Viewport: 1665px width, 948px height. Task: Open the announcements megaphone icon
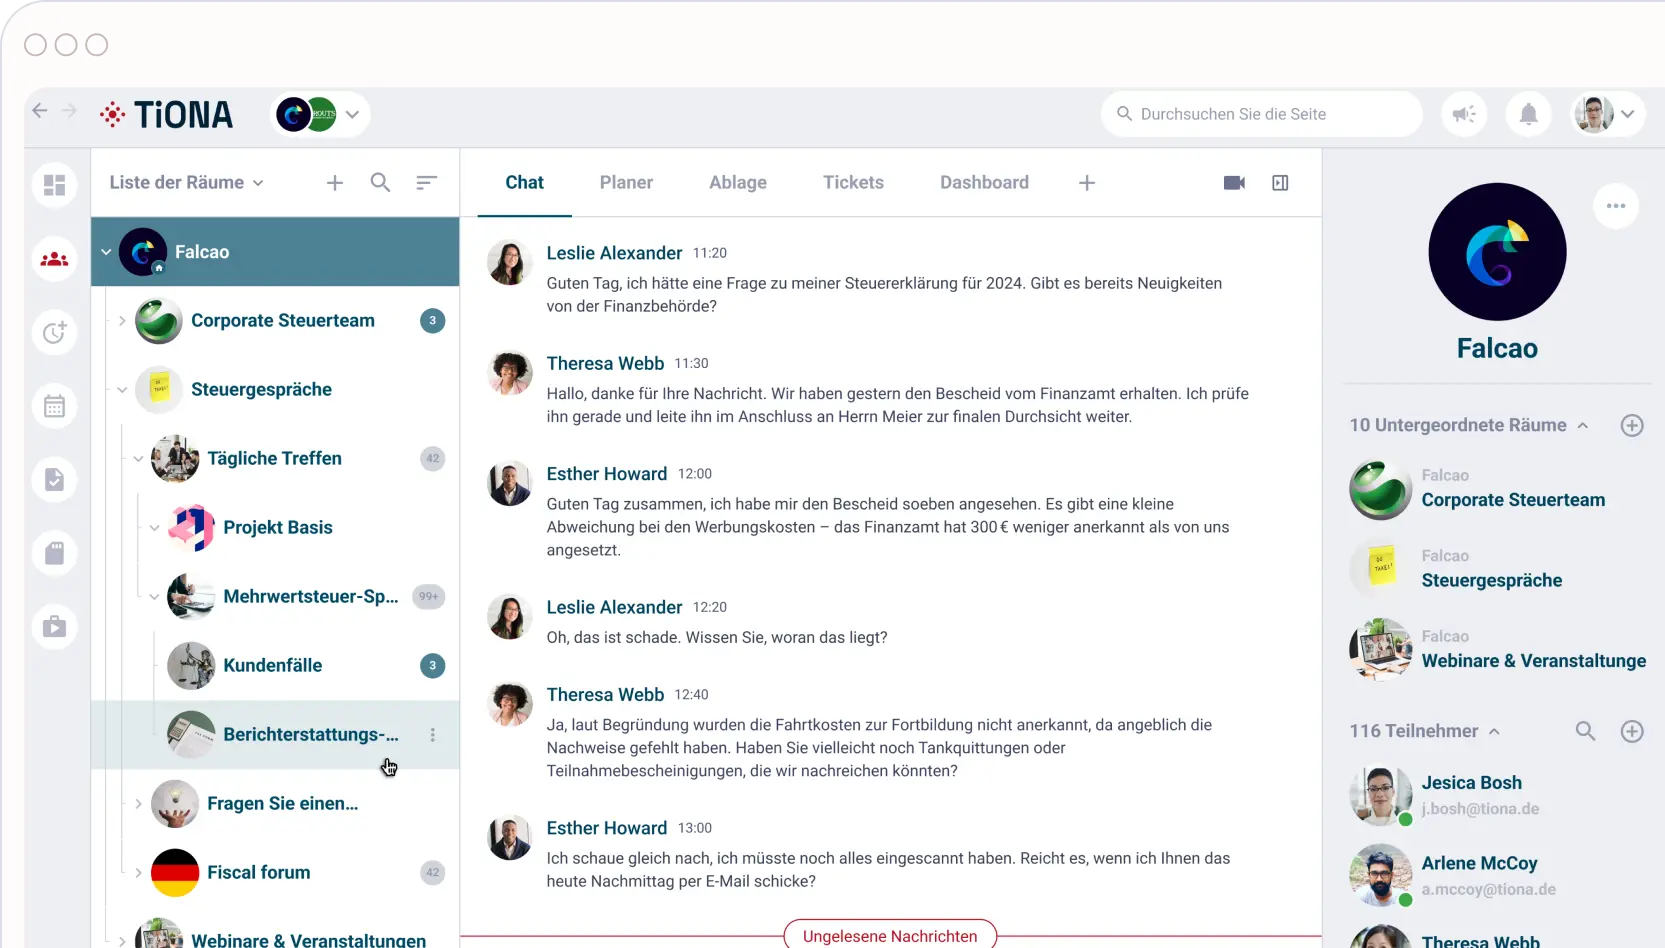click(x=1464, y=114)
